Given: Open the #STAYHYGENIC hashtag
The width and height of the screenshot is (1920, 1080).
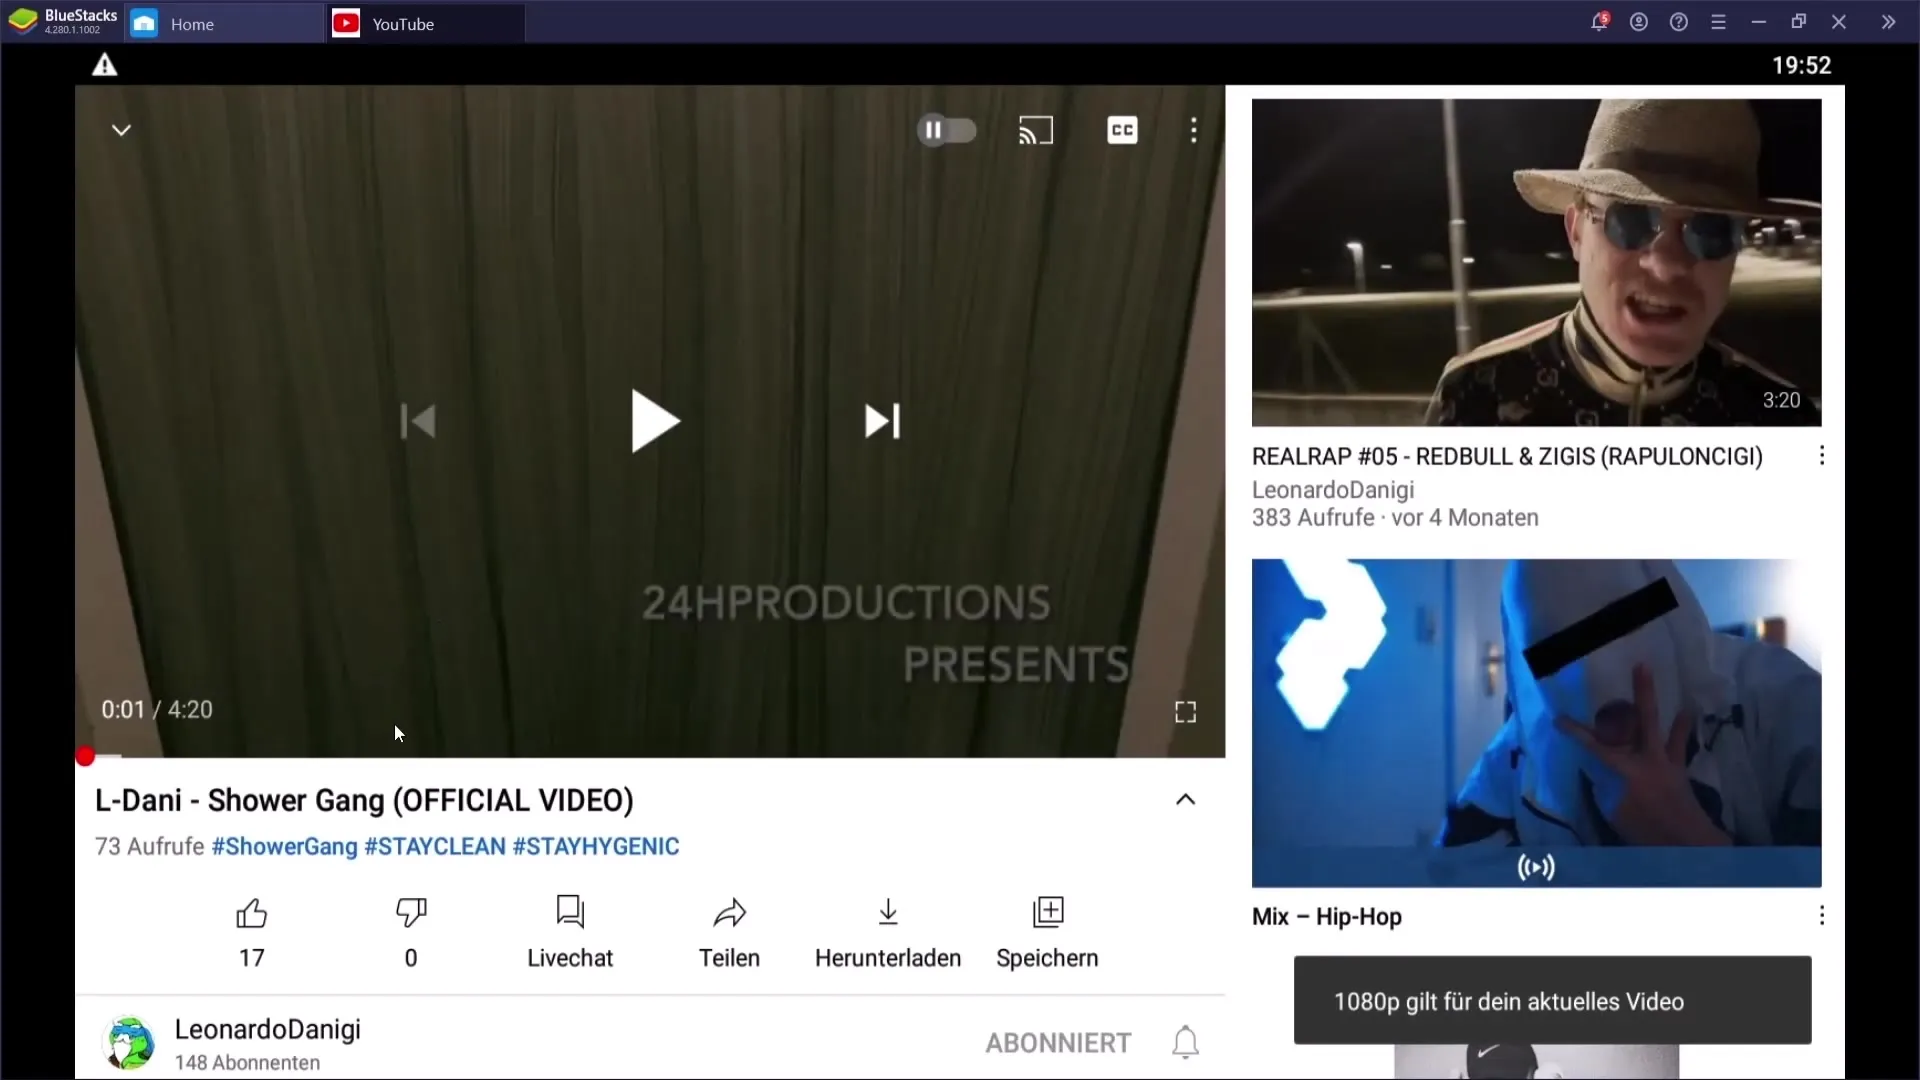Looking at the screenshot, I should [x=596, y=847].
